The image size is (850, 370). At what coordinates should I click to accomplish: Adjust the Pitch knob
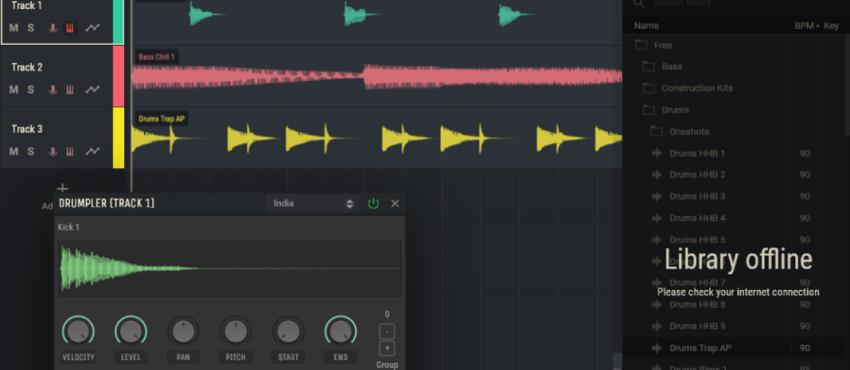pyautogui.click(x=235, y=331)
